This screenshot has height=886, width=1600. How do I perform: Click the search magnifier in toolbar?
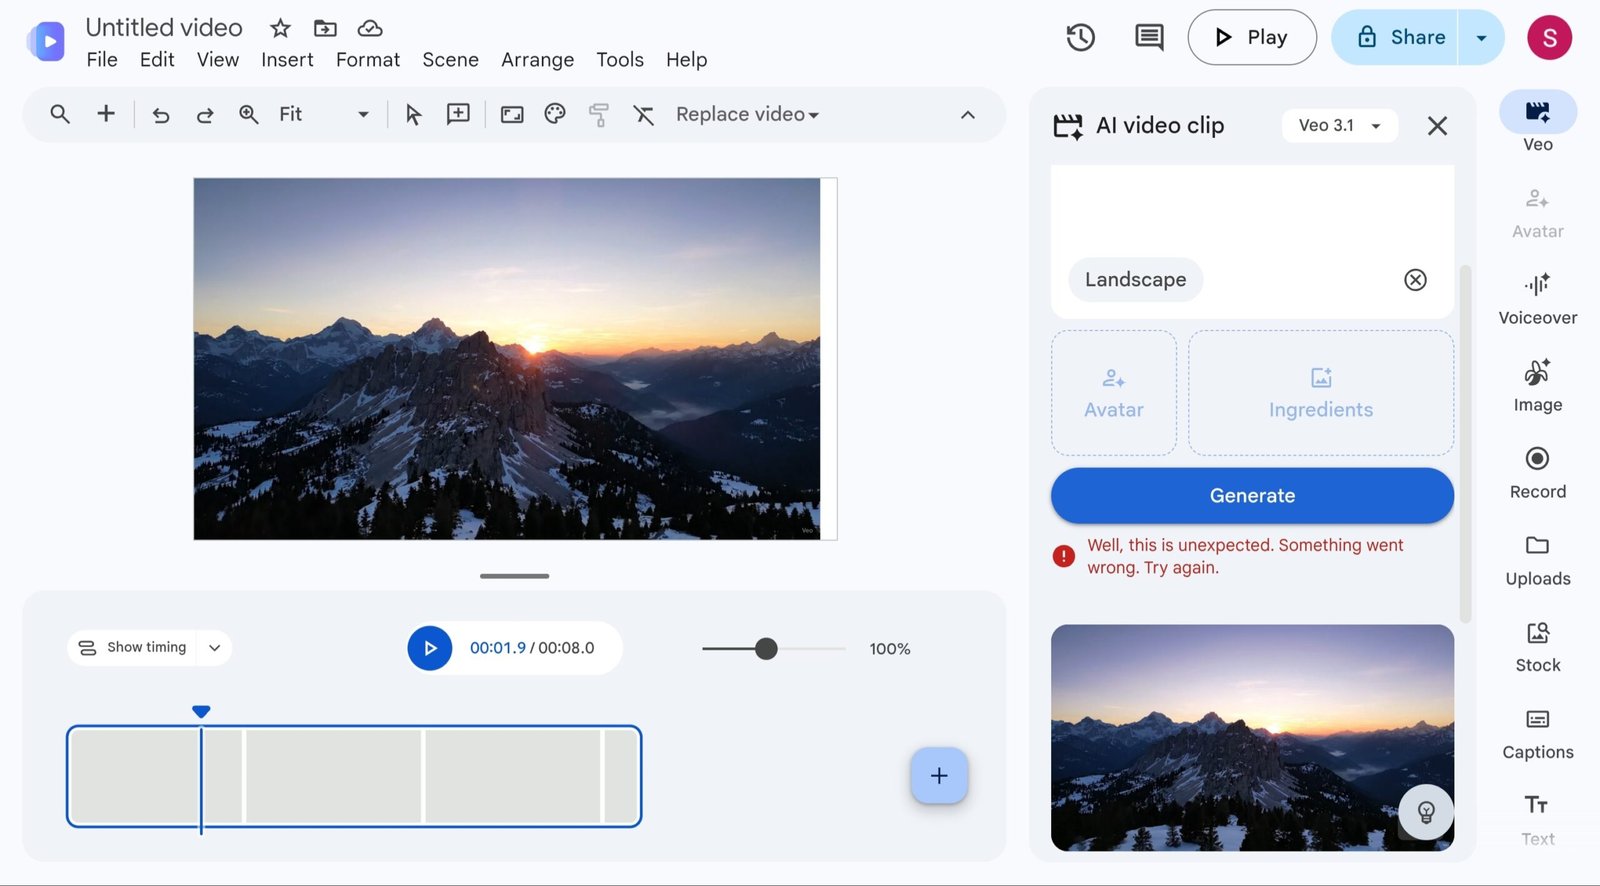click(60, 114)
